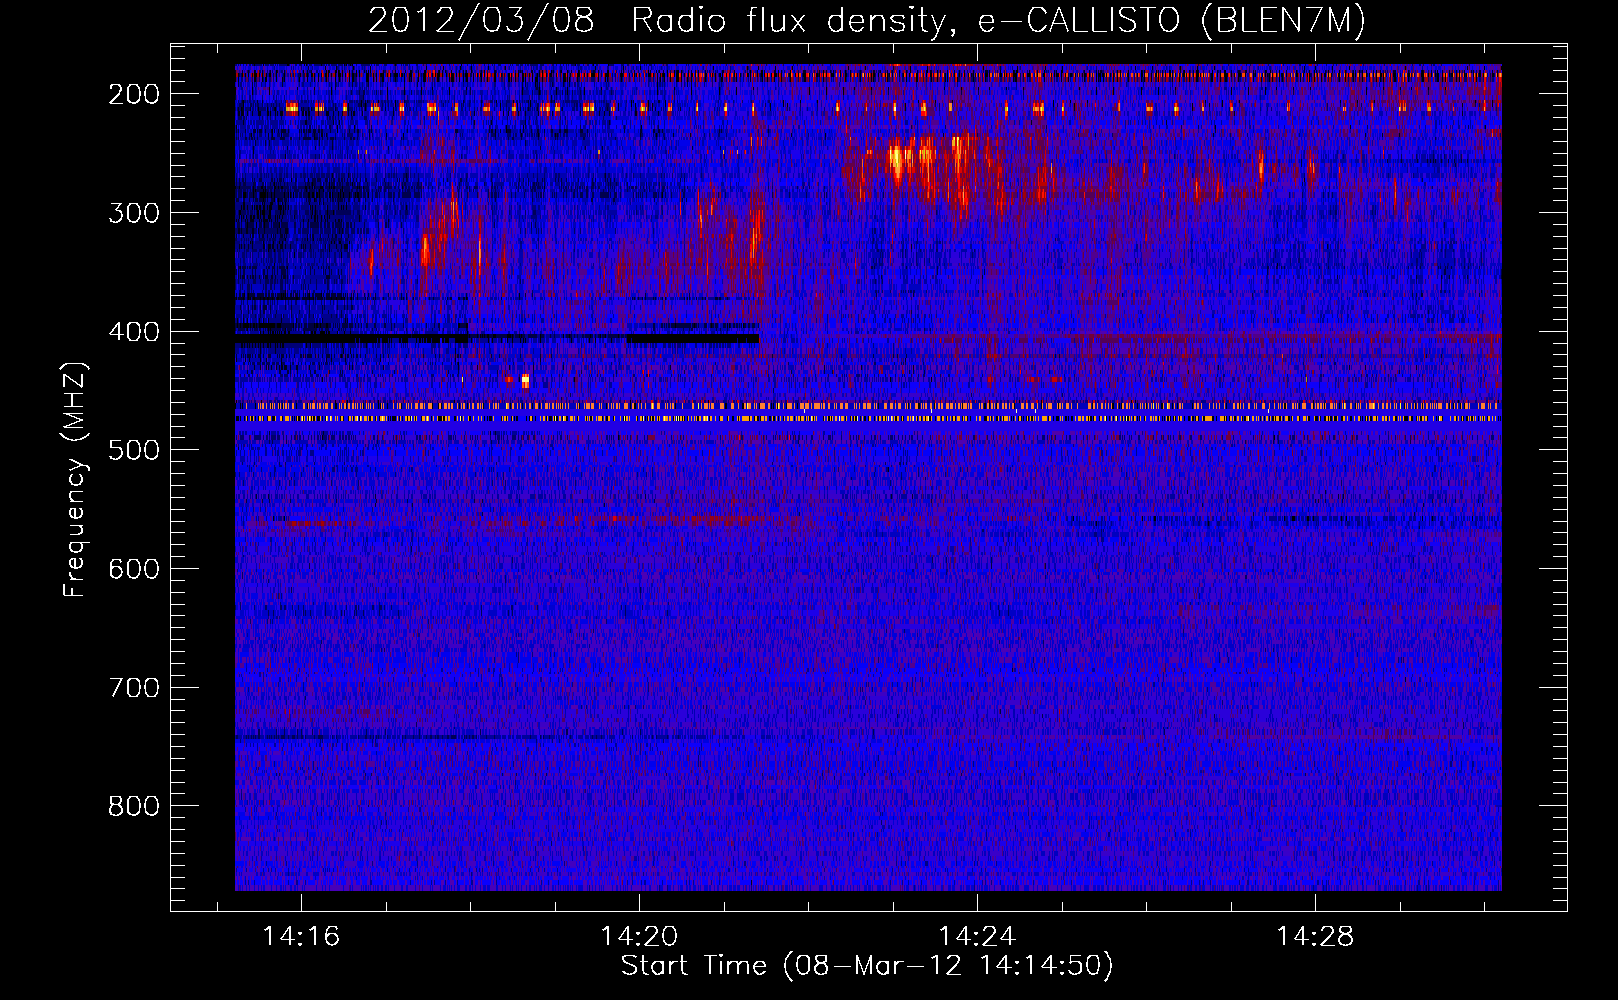This screenshot has height=1000, width=1618.
Task: Click the 500 frequency tick label
Action: click(x=134, y=450)
